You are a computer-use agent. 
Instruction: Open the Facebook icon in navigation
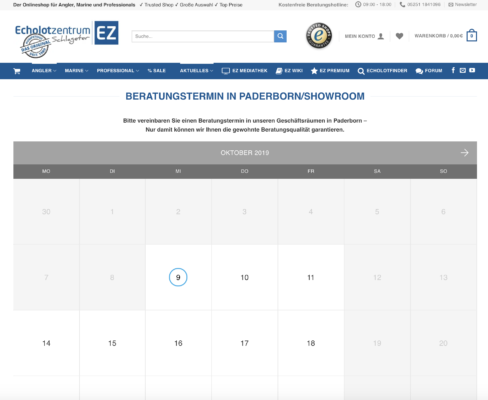click(x=453, y=70)
